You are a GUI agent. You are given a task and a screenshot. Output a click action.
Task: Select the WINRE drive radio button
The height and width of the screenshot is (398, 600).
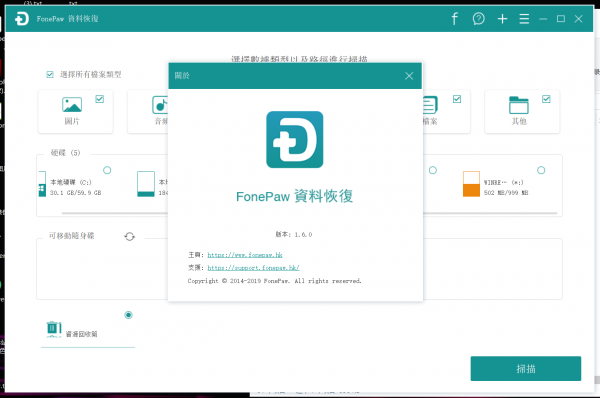[x=541, y=170]
